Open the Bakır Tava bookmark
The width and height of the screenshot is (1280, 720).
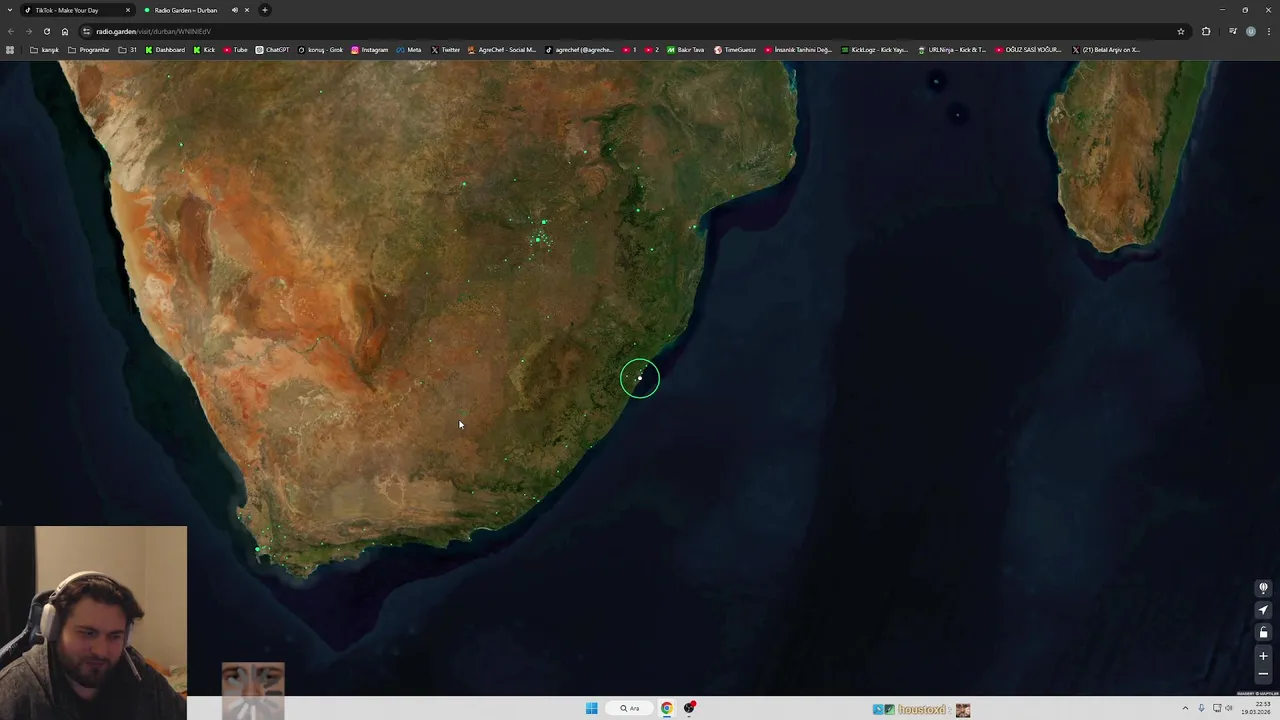(685, 50)
